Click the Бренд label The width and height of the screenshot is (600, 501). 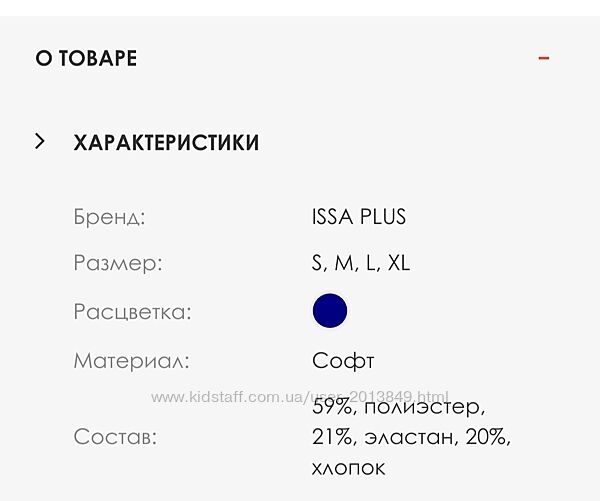(109, 217)
